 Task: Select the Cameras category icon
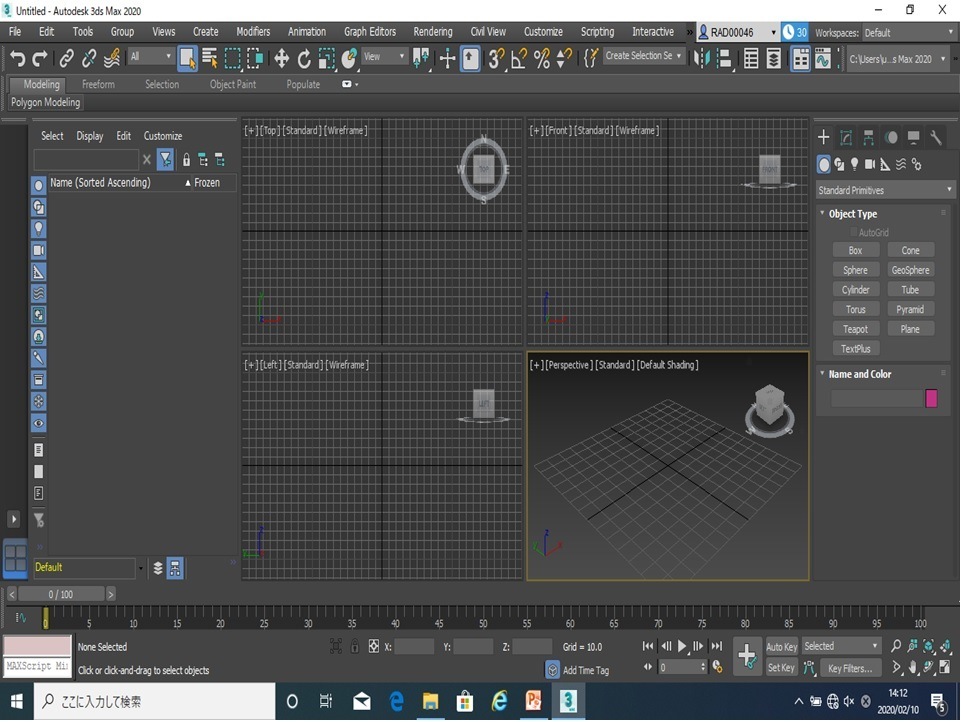pos(870,165)
